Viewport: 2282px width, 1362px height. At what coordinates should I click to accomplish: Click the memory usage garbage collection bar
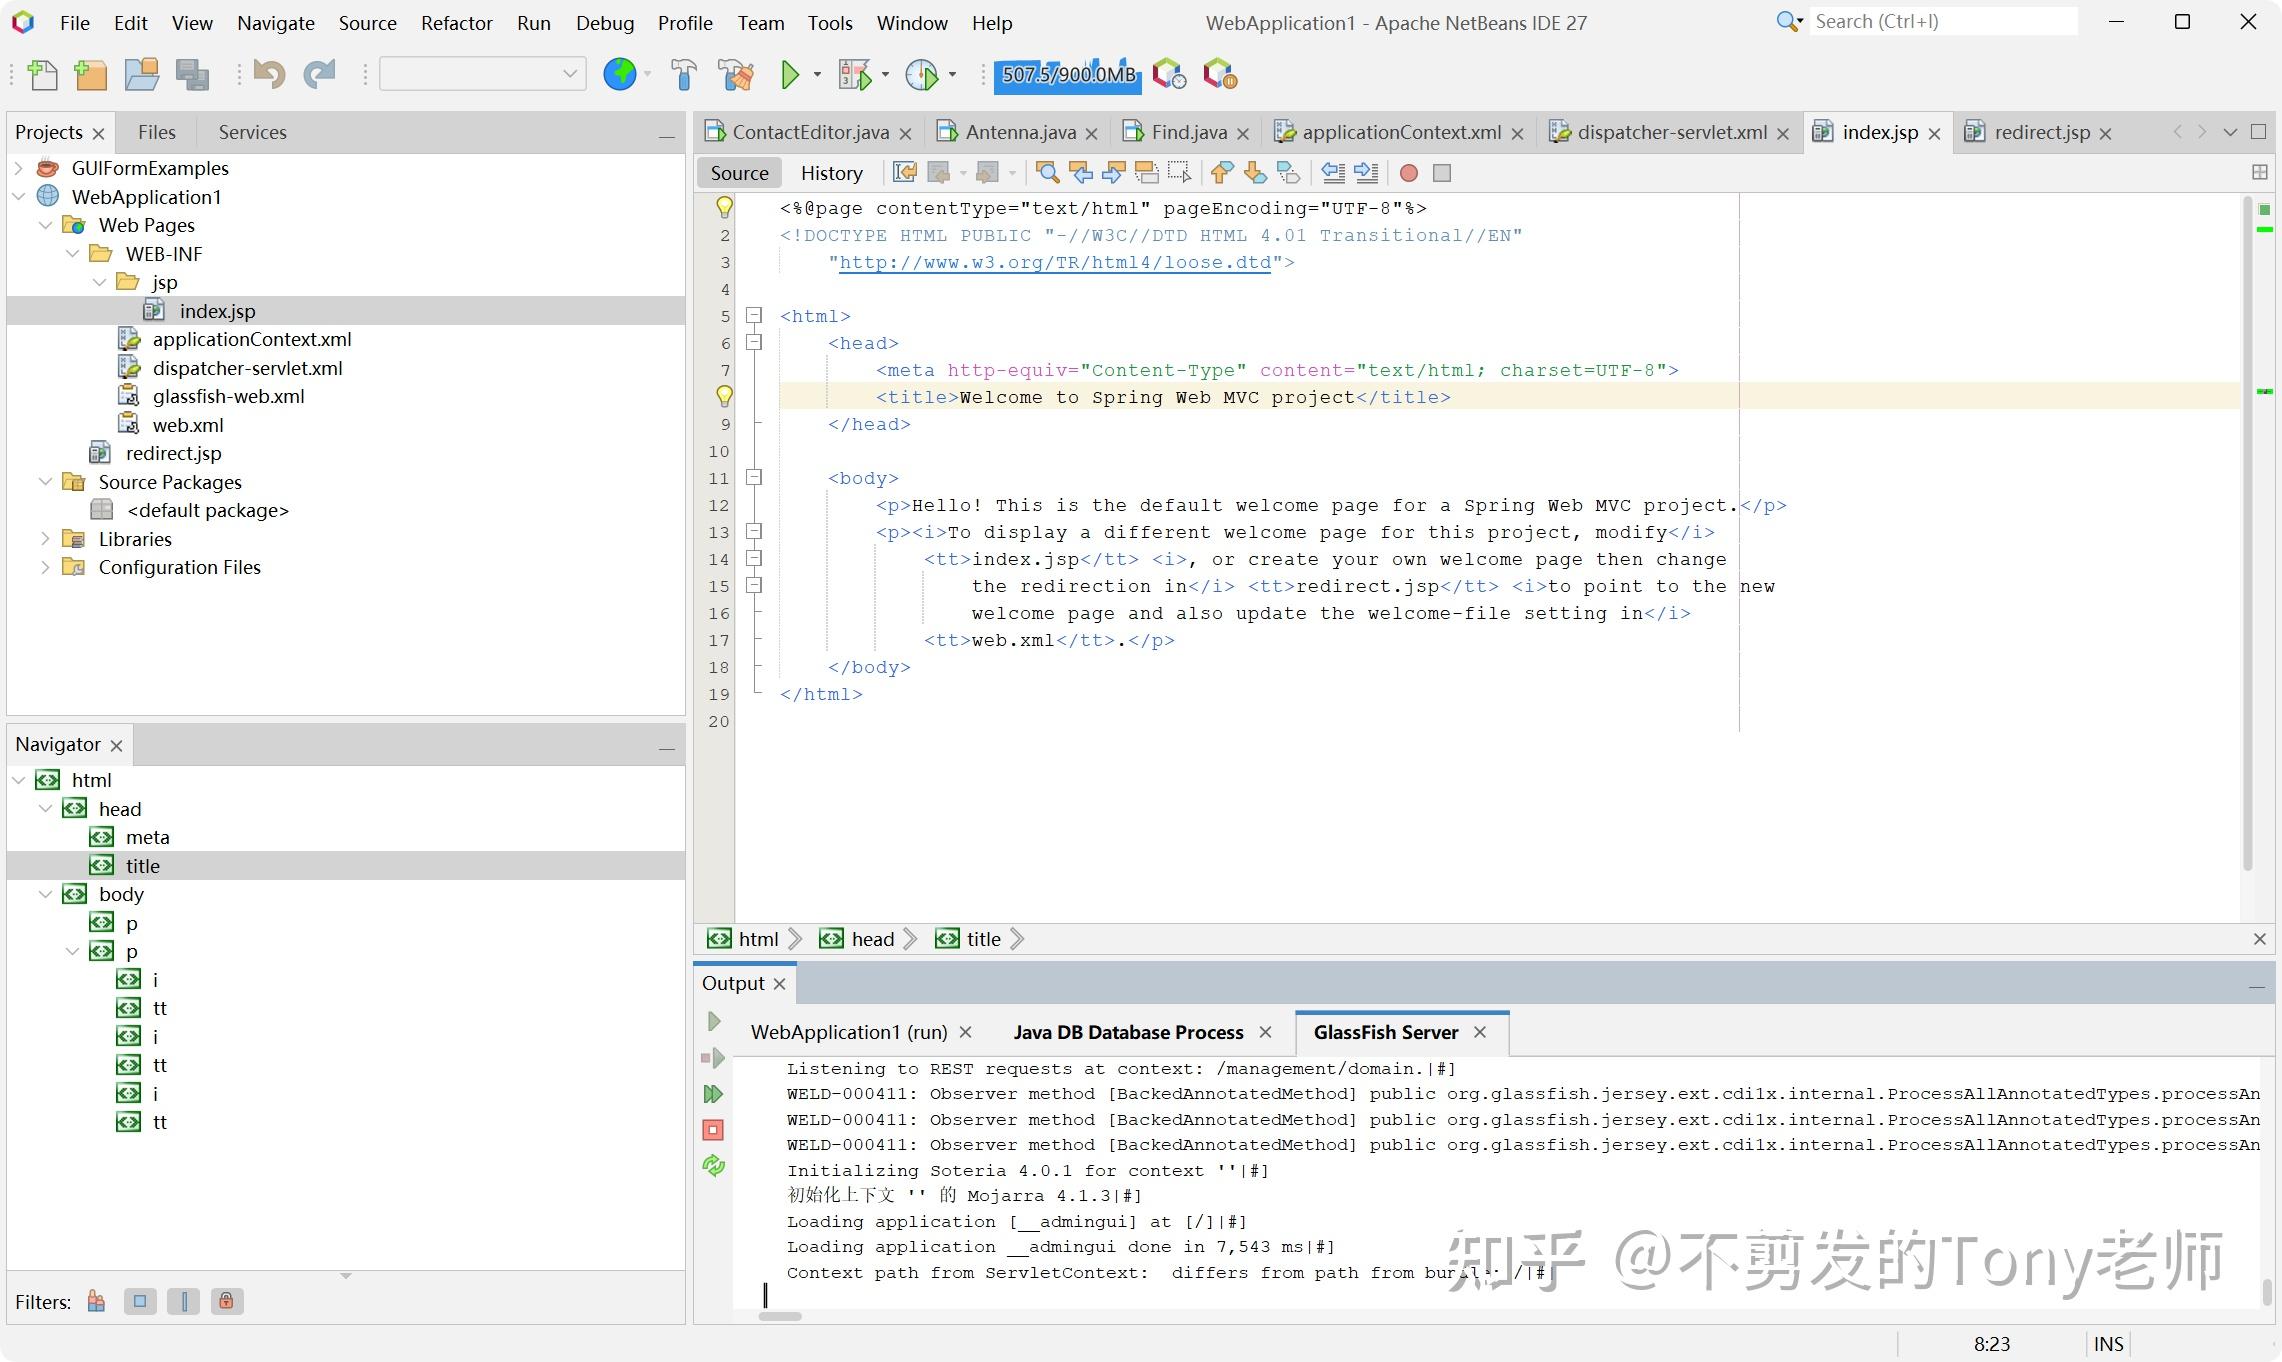click(x=1068, y=75)
